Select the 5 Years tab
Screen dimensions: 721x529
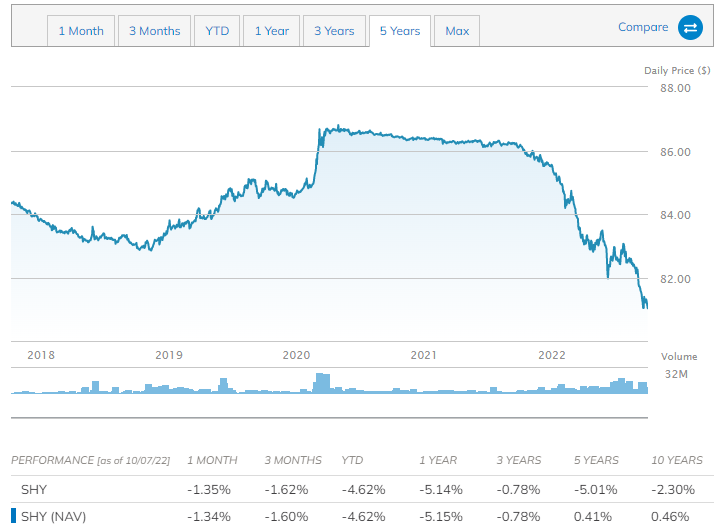[399, 31]
